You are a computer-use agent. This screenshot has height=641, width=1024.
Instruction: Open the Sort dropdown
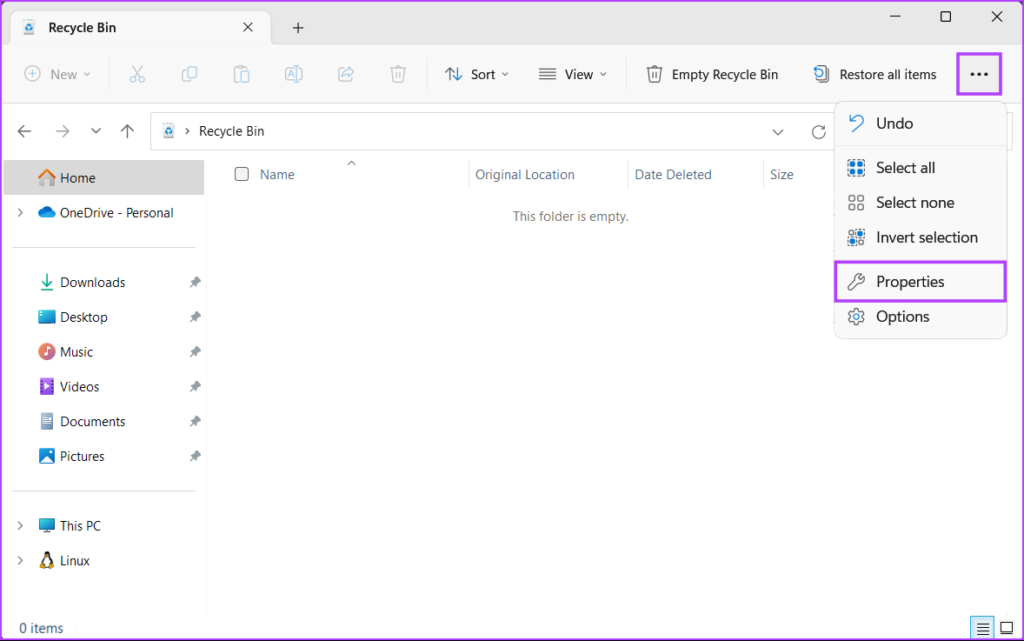point(477,74)
